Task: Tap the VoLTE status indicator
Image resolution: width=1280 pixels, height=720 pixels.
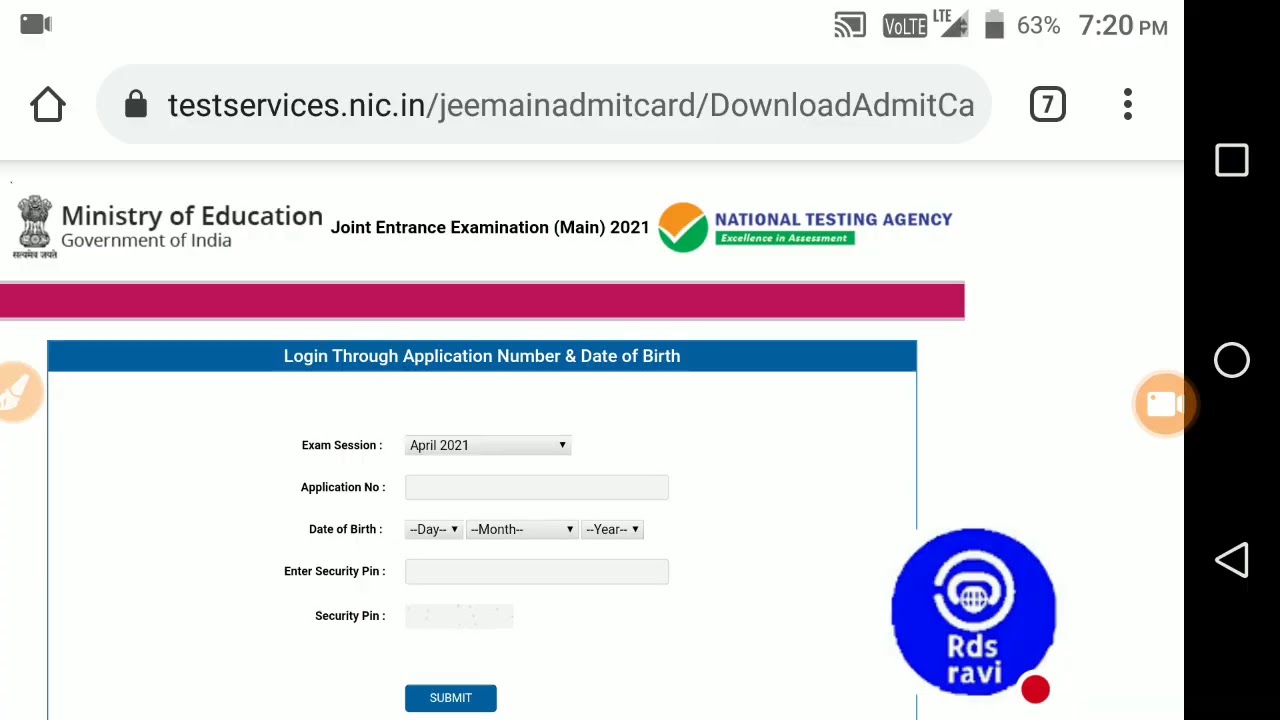Action: coord(905,27)
